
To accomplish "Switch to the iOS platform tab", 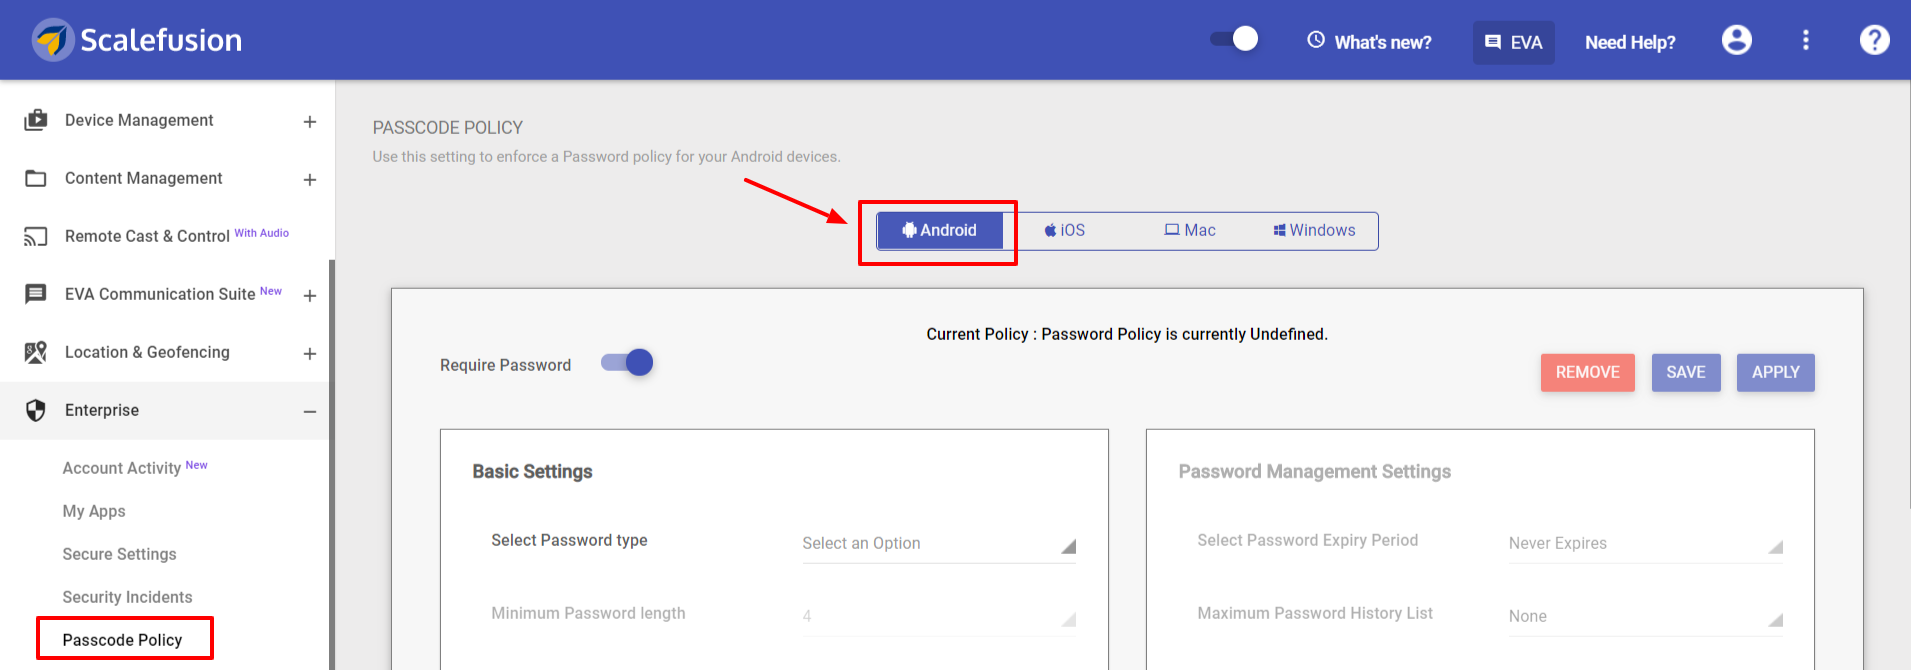I will pos(1065,230).
